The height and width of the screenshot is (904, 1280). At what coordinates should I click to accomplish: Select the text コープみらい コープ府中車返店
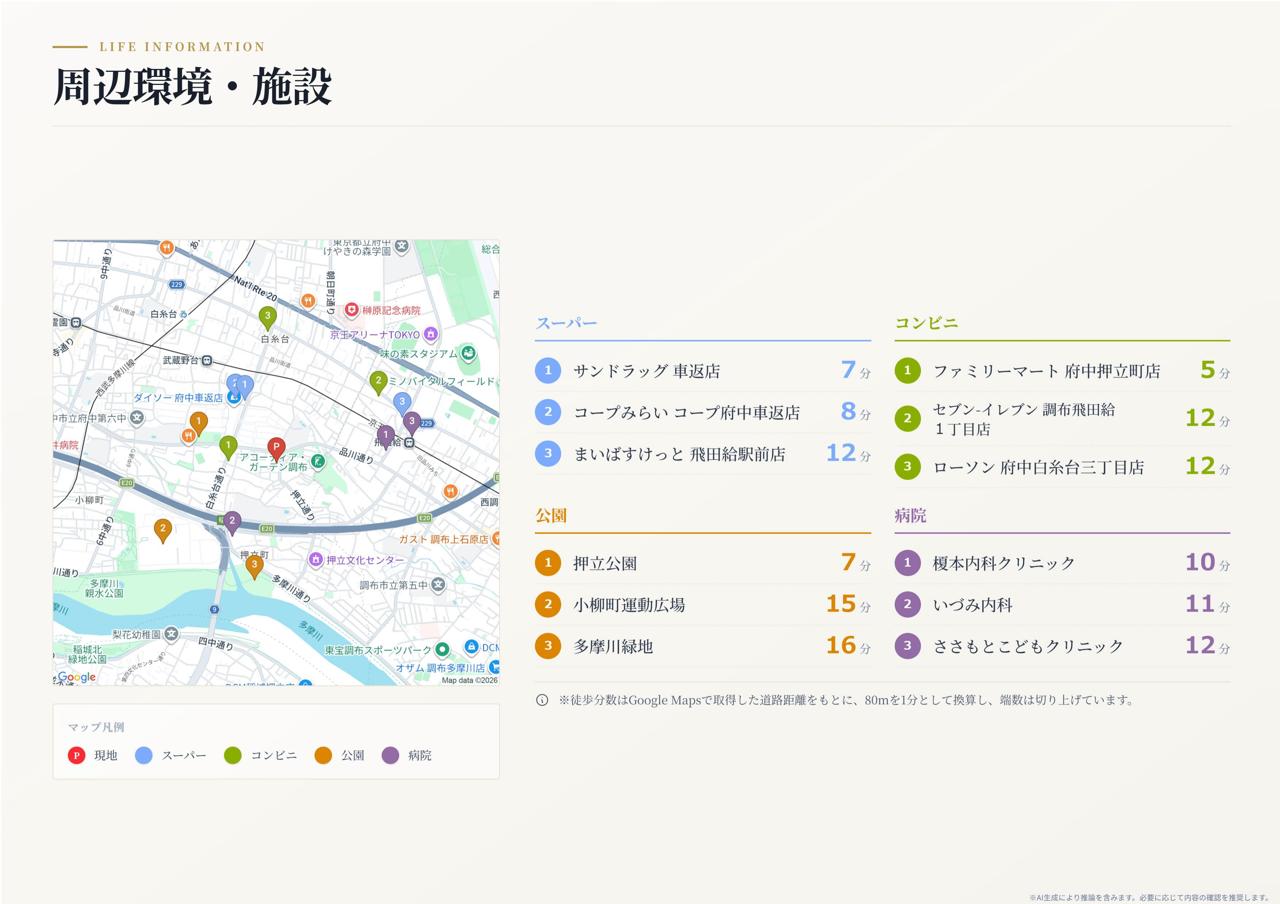(687, 412)
